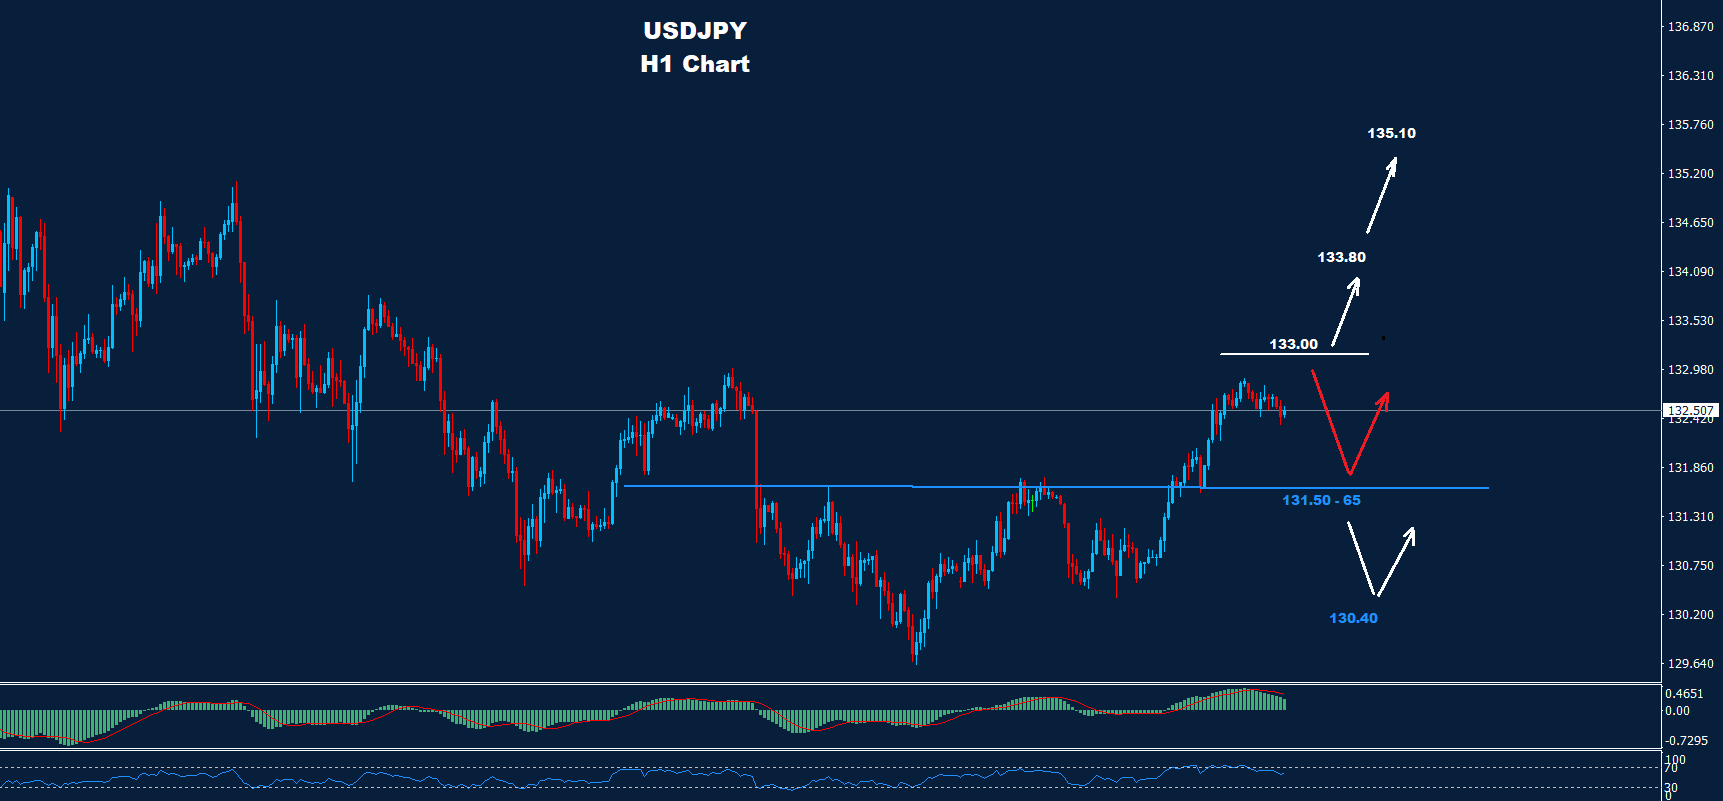
Task: Click the USDJPY chart title
Action: coord(695,31)
